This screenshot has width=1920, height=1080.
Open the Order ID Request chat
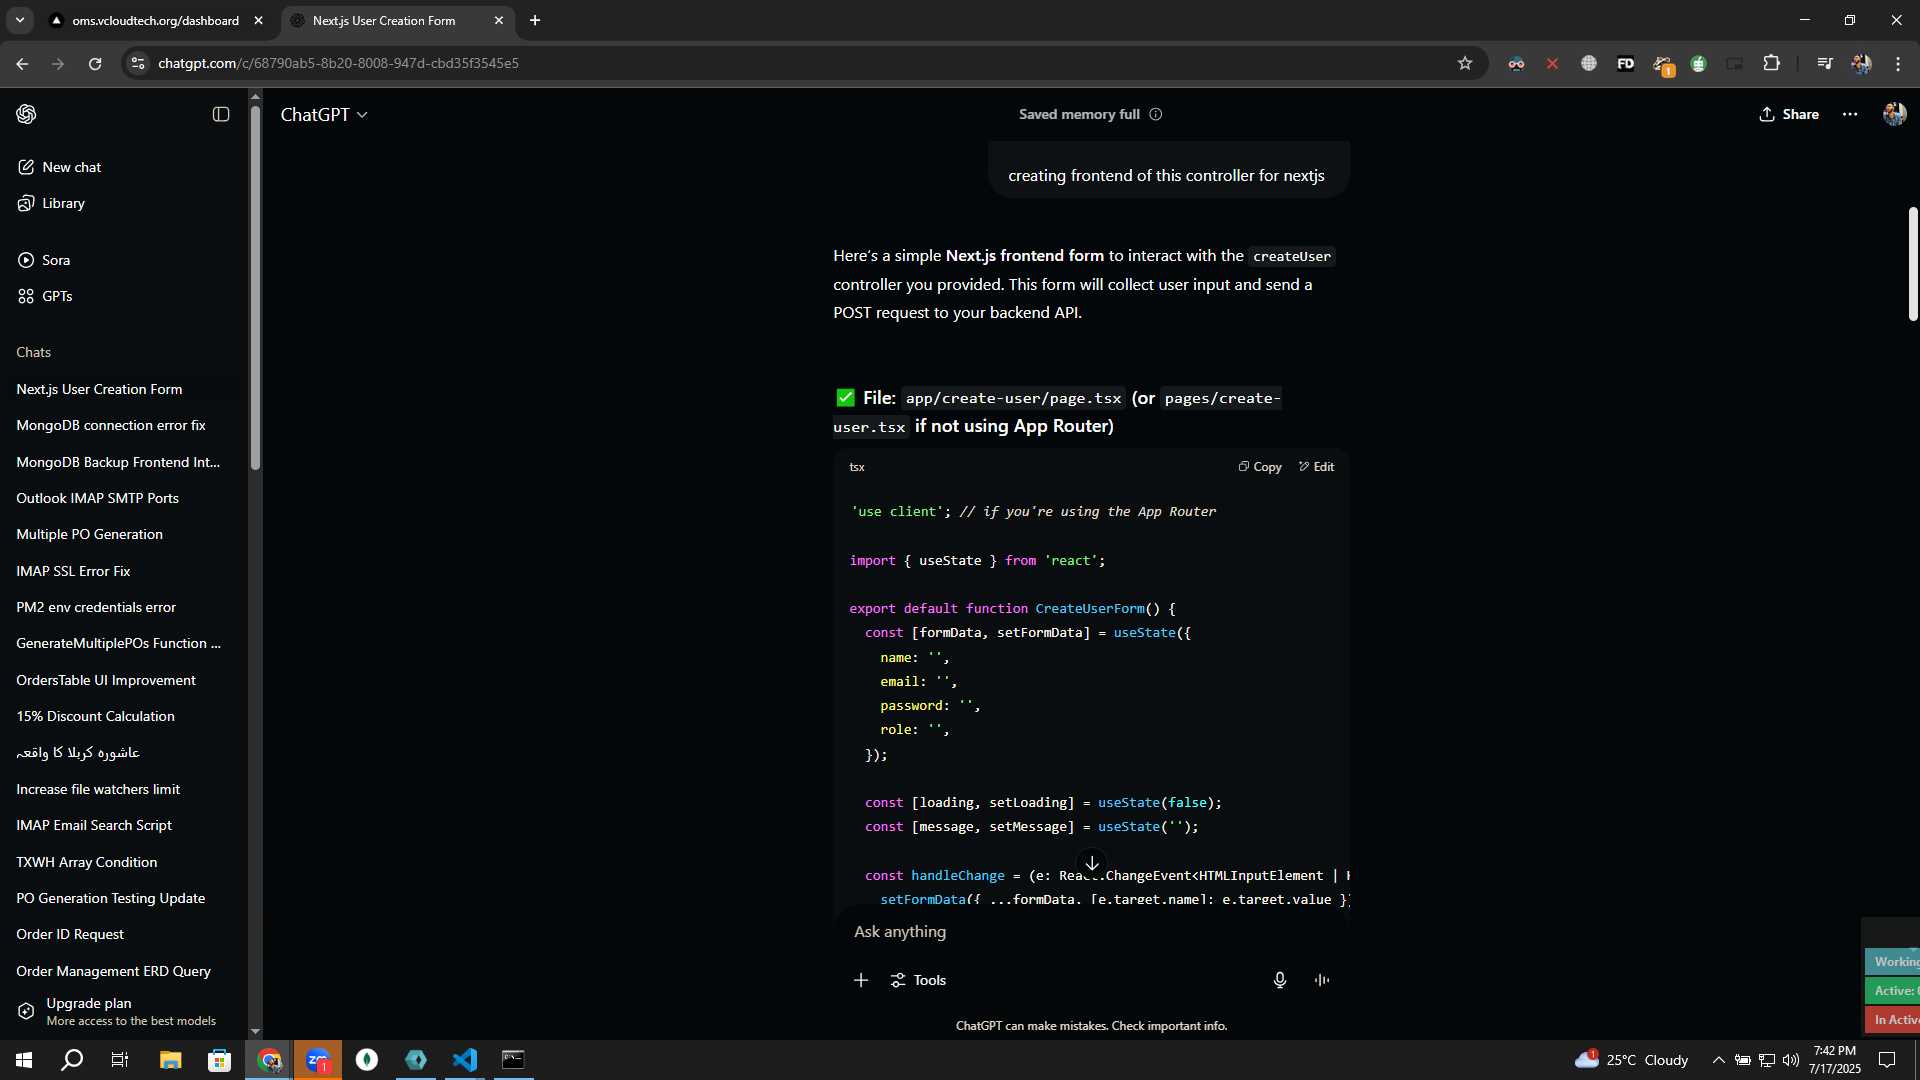click(70, 934)
